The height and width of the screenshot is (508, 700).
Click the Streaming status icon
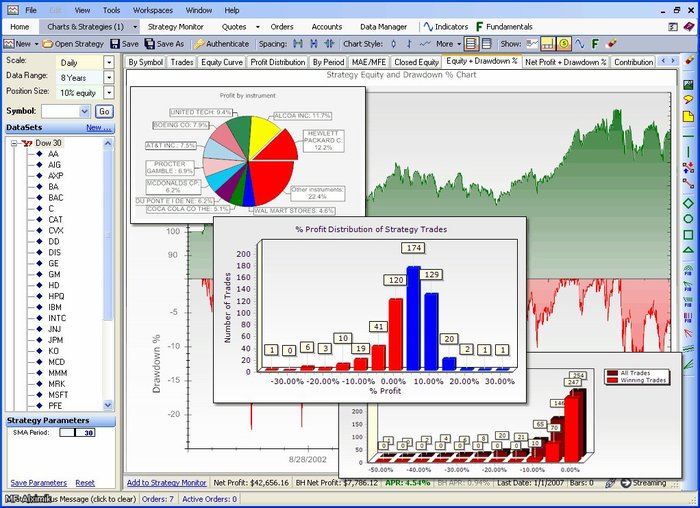(626, 483)
